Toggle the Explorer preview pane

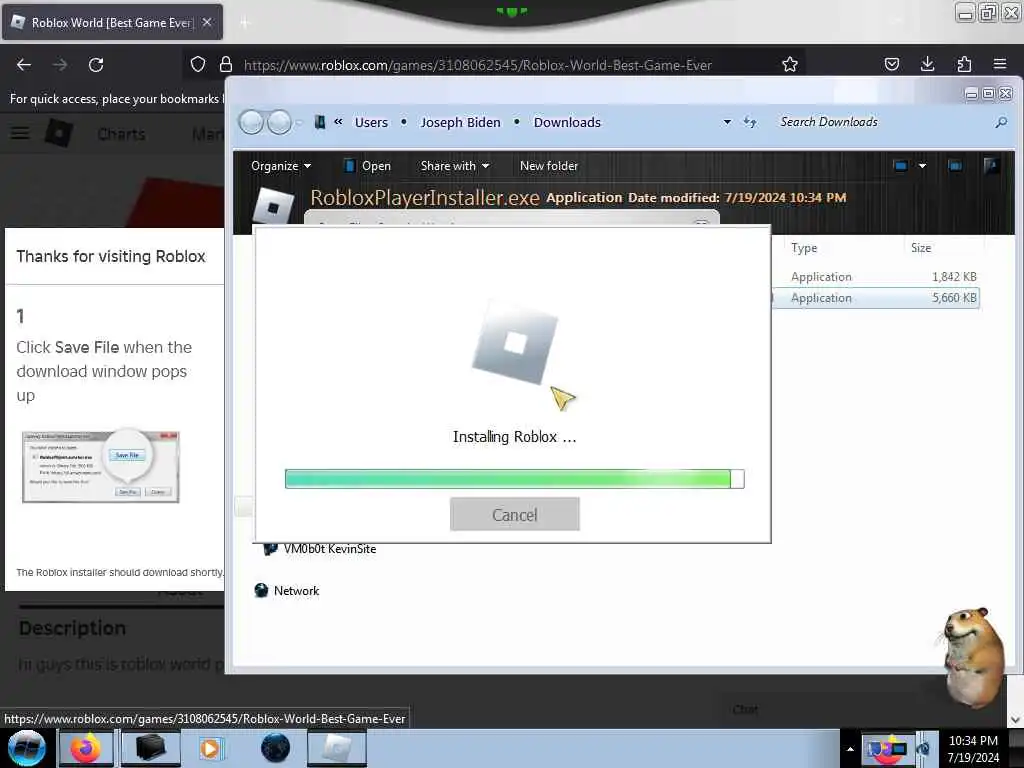[955, 166]
